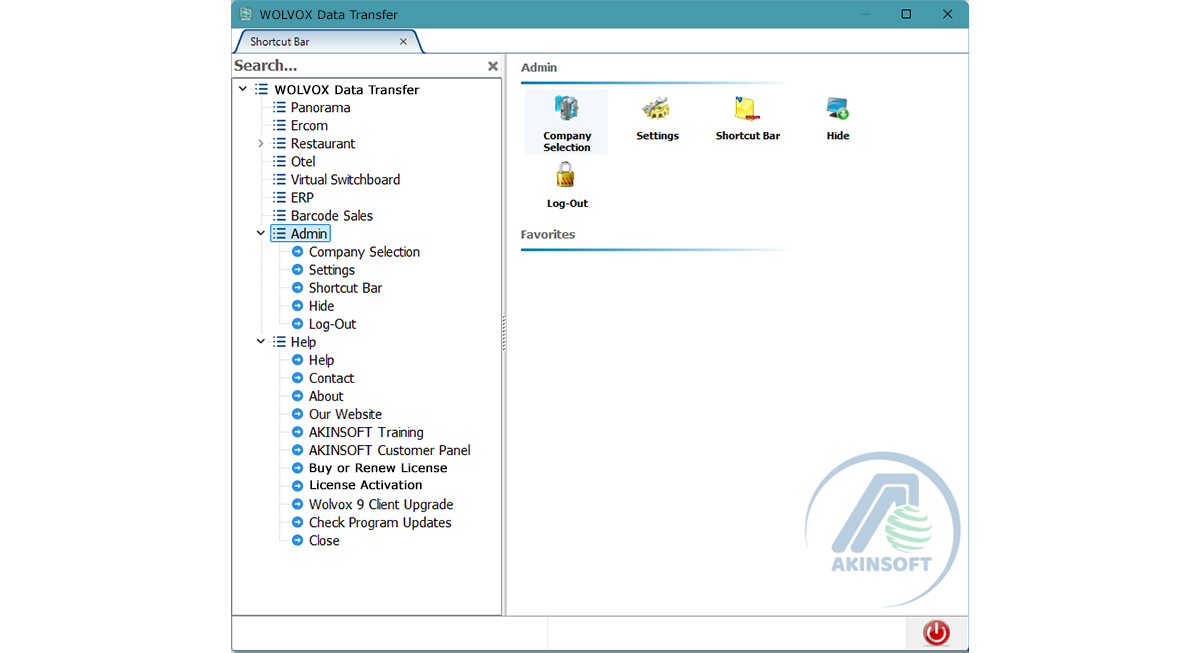
Task: Clear the search with the X icon
Action: pyautogui.click(x=492, y=66)
